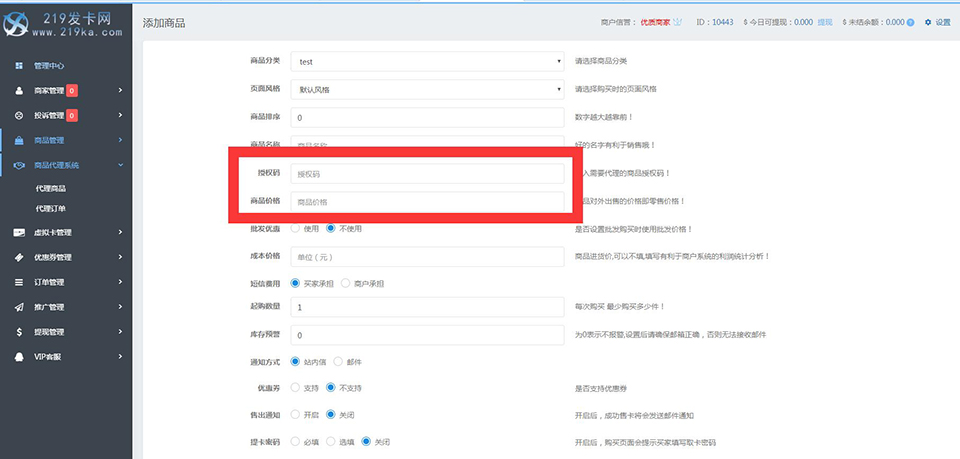The height and width of the screenshot is (459, 960).
Task: Click the help icon beside 未结余额
Action: pyautogui.click(x=910, y=22)
